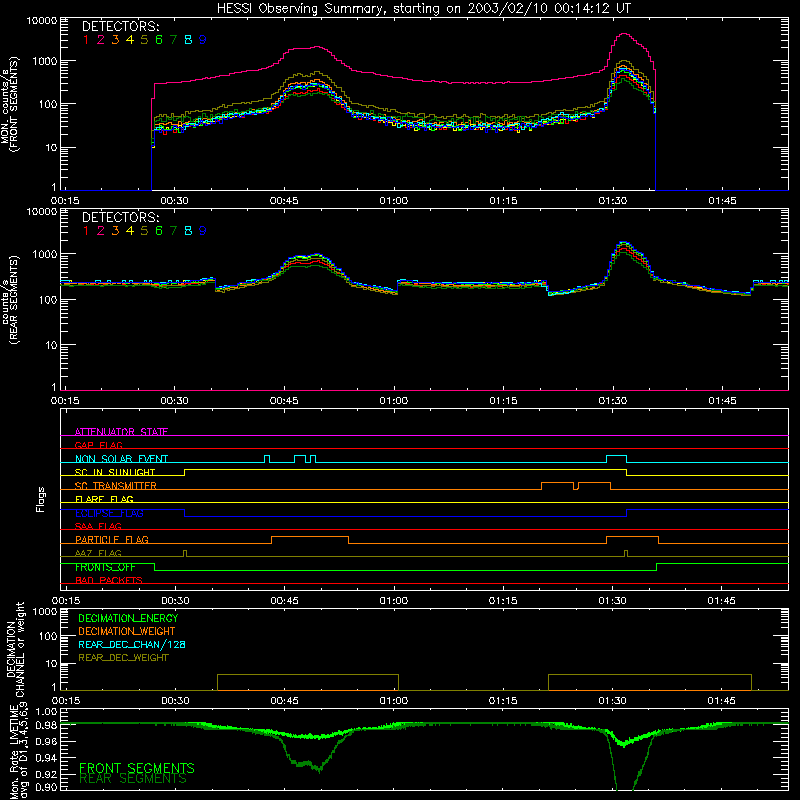
Task: Click pink detector 2 in front segments legend
Action: 101,40
